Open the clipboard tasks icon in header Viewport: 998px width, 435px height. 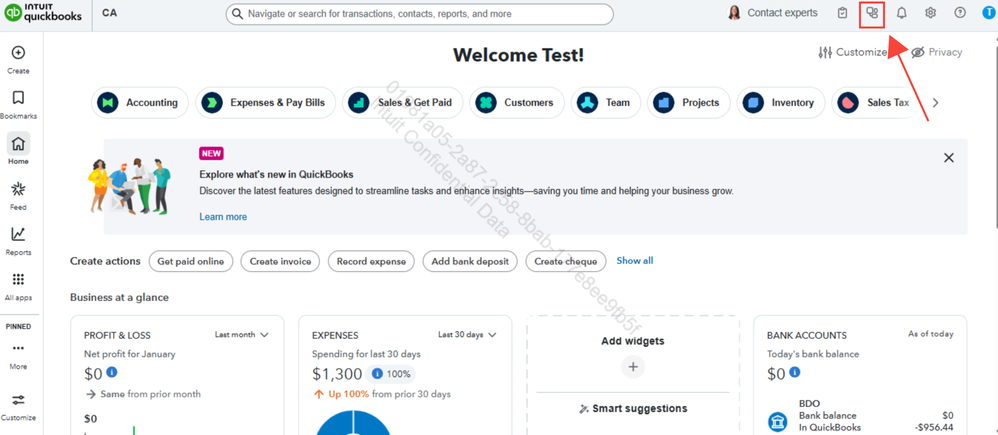pos(843,13)
